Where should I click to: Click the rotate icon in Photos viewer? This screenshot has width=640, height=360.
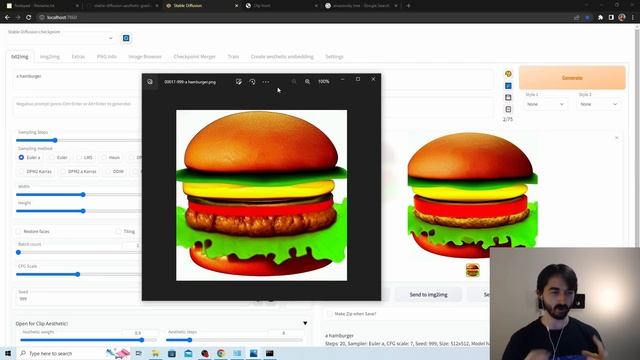(x=252, y=82)
